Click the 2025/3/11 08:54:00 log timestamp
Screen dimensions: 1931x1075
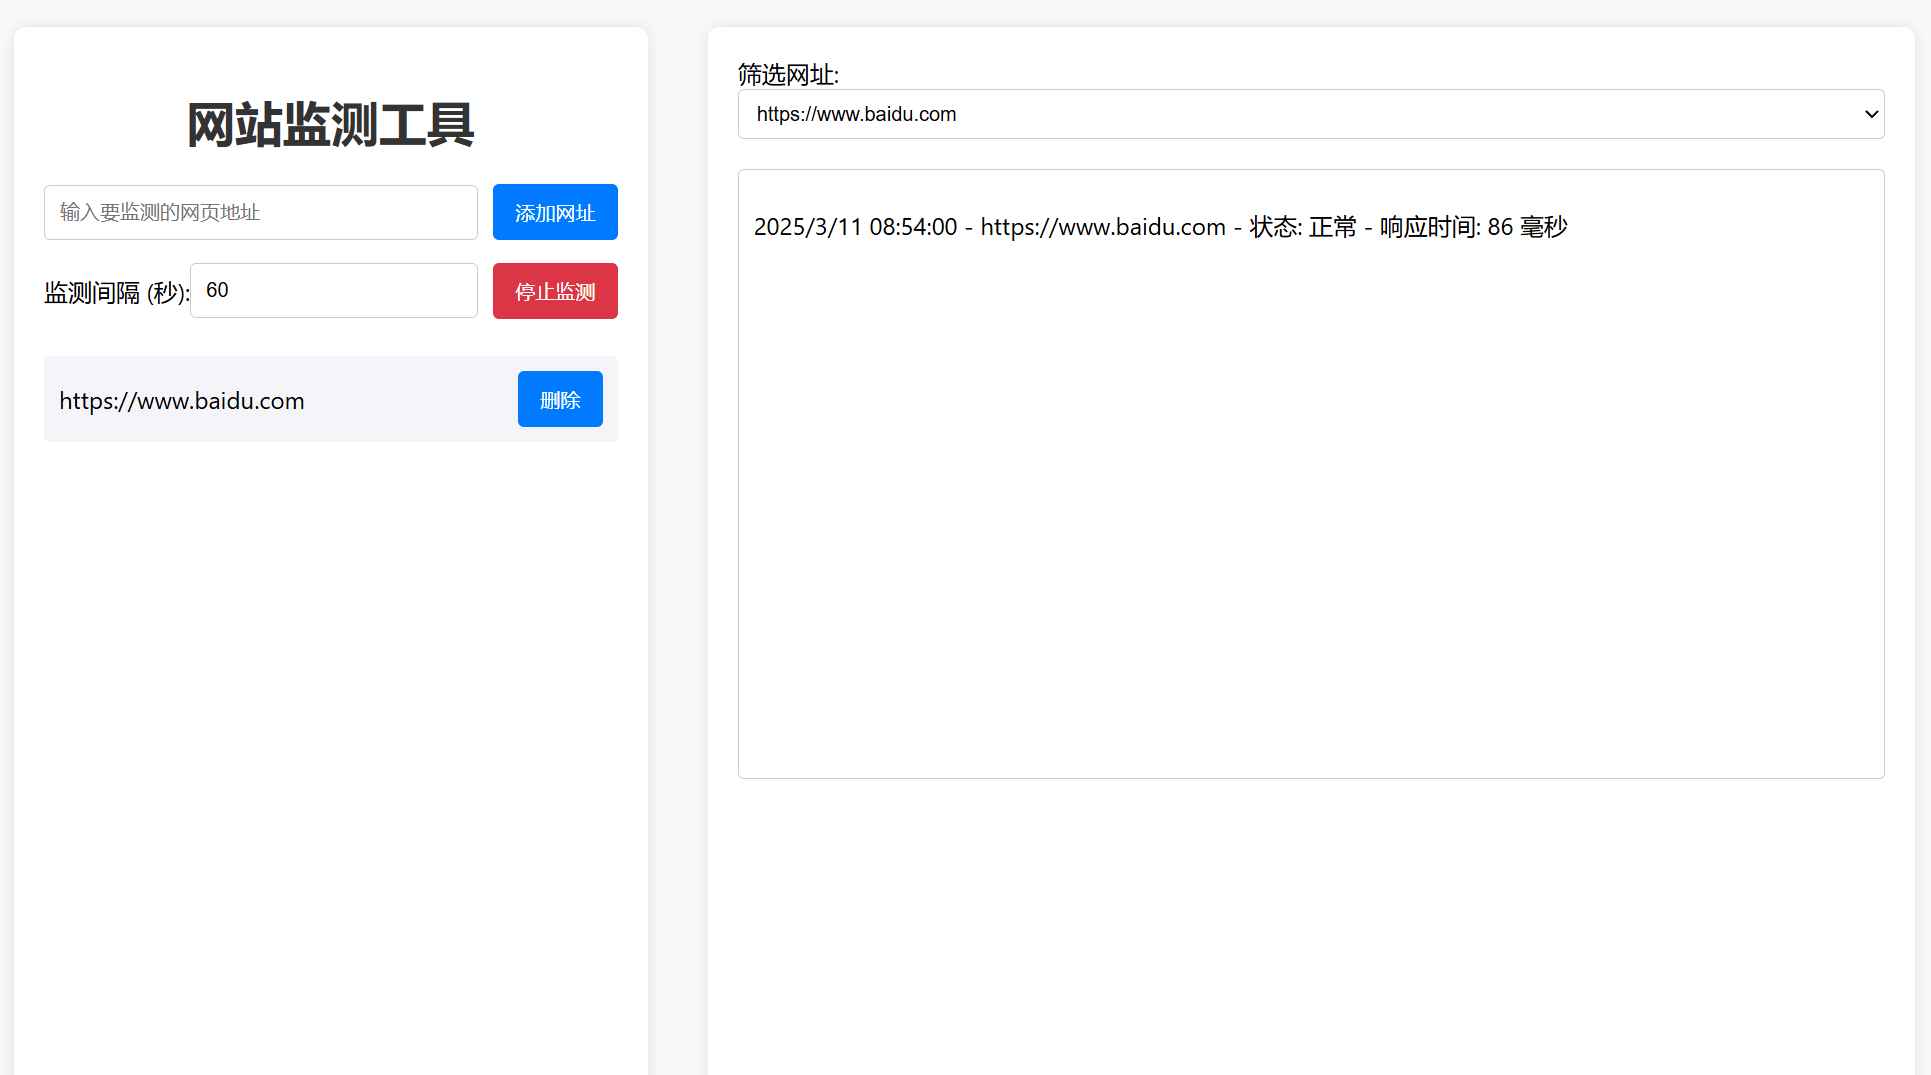pos(855,227)
